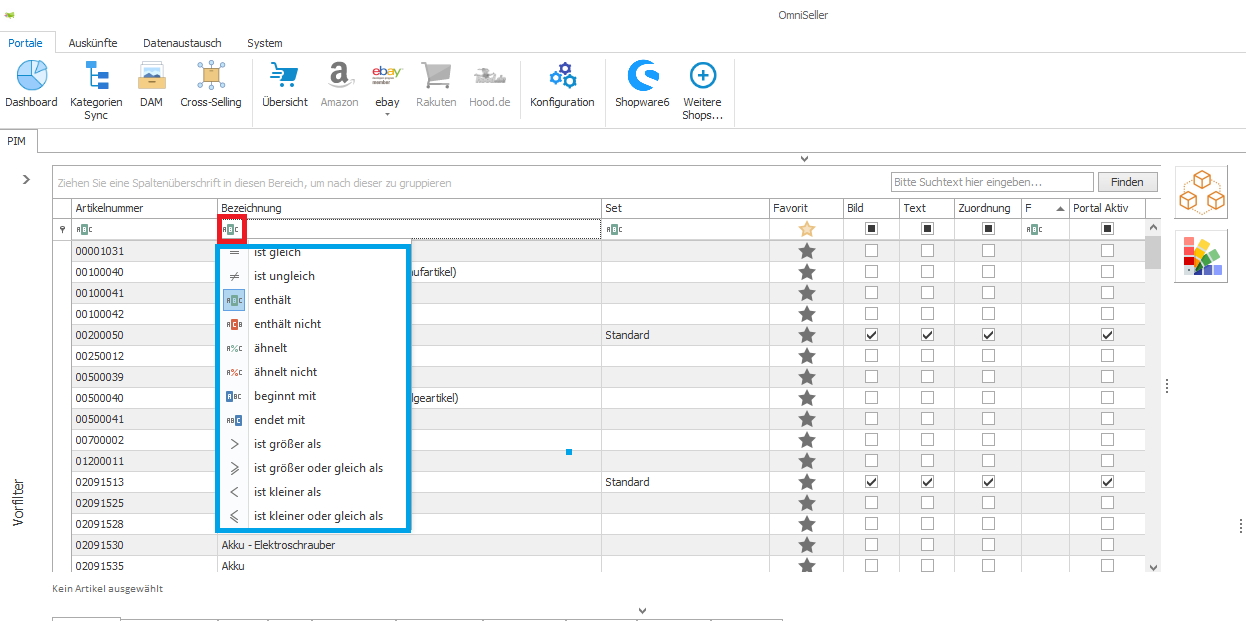The width and height of the screenshot is (1246, 621).
Task: Uncheck Portal Aktiv for article 02091513
Action: pyautogui.click(x=1107, y=482)
